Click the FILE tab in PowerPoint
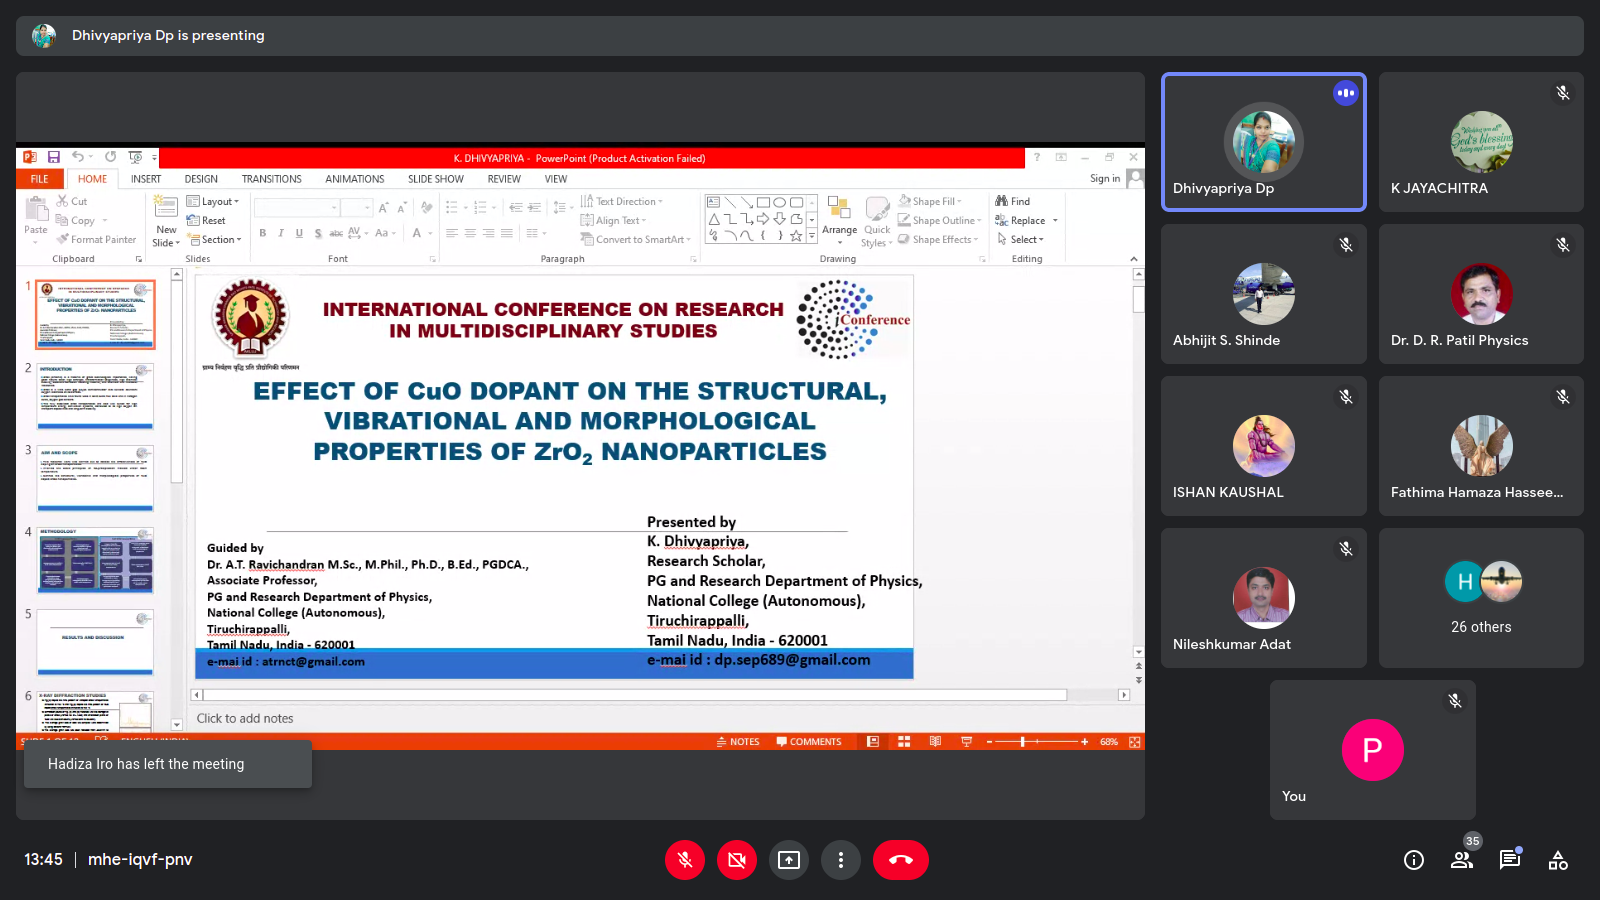 (40, 179)
